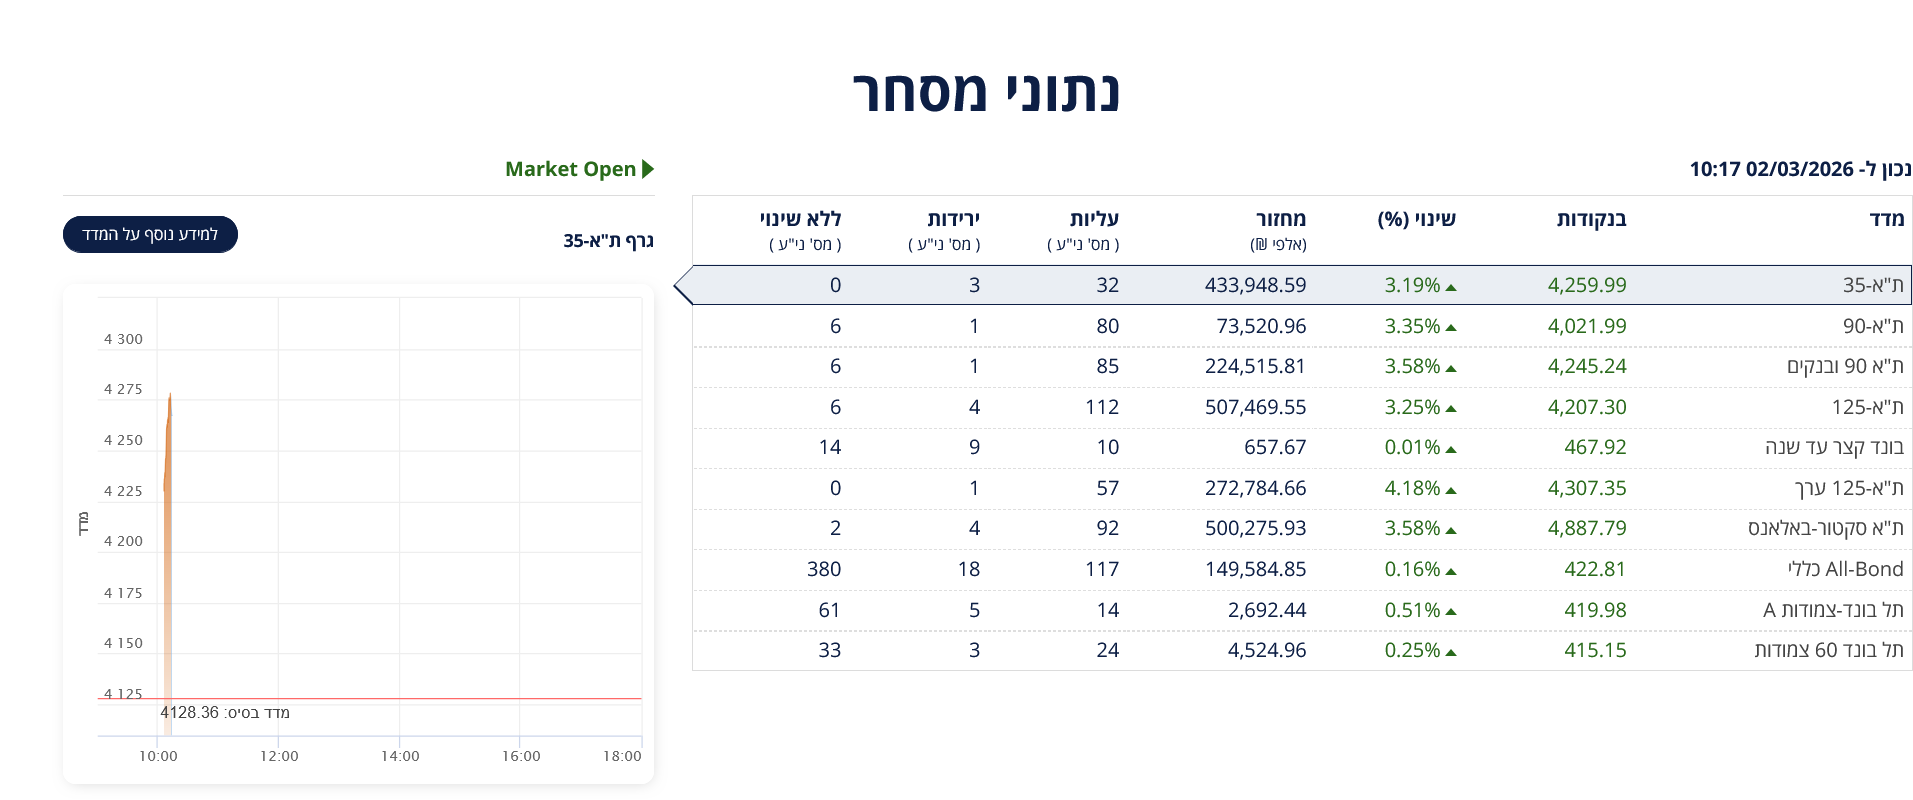The image size is (1913, 800).
Task: Click the 'מחזור' column header
Action: click(x=1280, y=219)
